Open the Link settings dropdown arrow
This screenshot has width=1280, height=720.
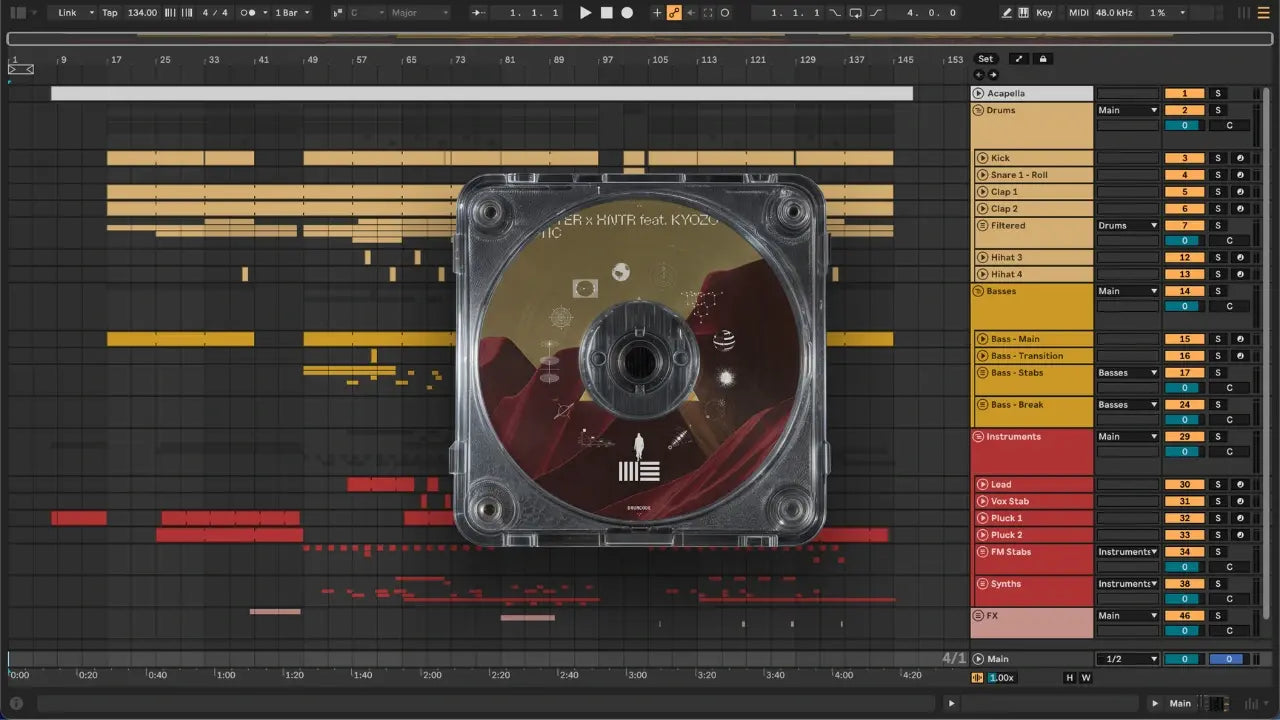91,13
